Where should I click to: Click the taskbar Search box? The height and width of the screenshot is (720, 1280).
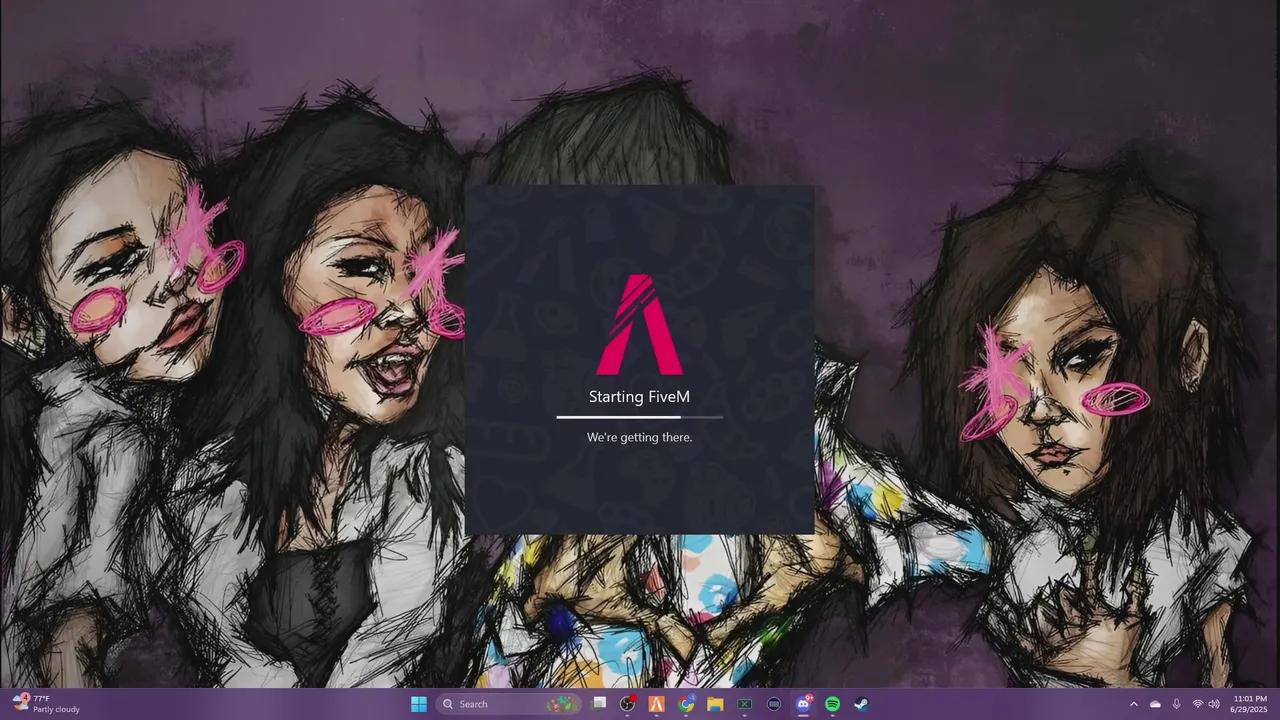pyautogui.click(x=510, y=704)
